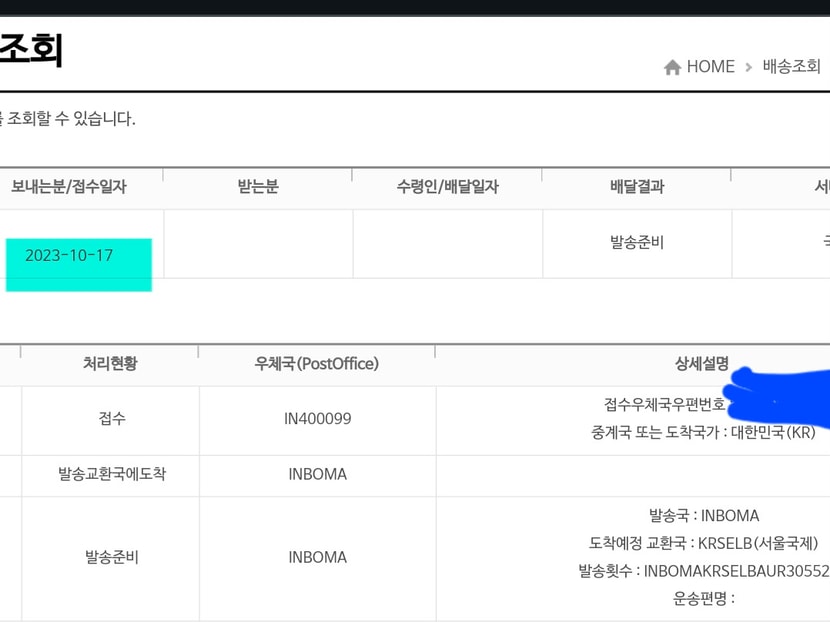Select the highlighted 2023-10-17 date cell
Viewport: 830px width, 622px height.
pyautogui.click(x=69, y=256)
